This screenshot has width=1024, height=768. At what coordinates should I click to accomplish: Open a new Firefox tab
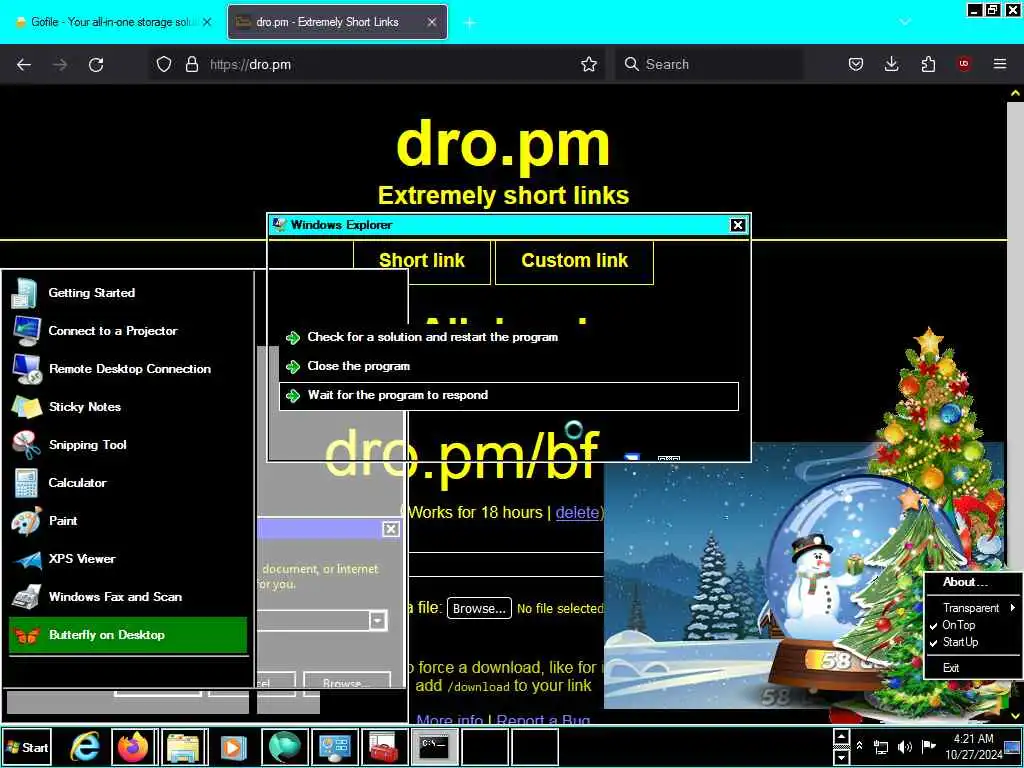pos(469,22)
